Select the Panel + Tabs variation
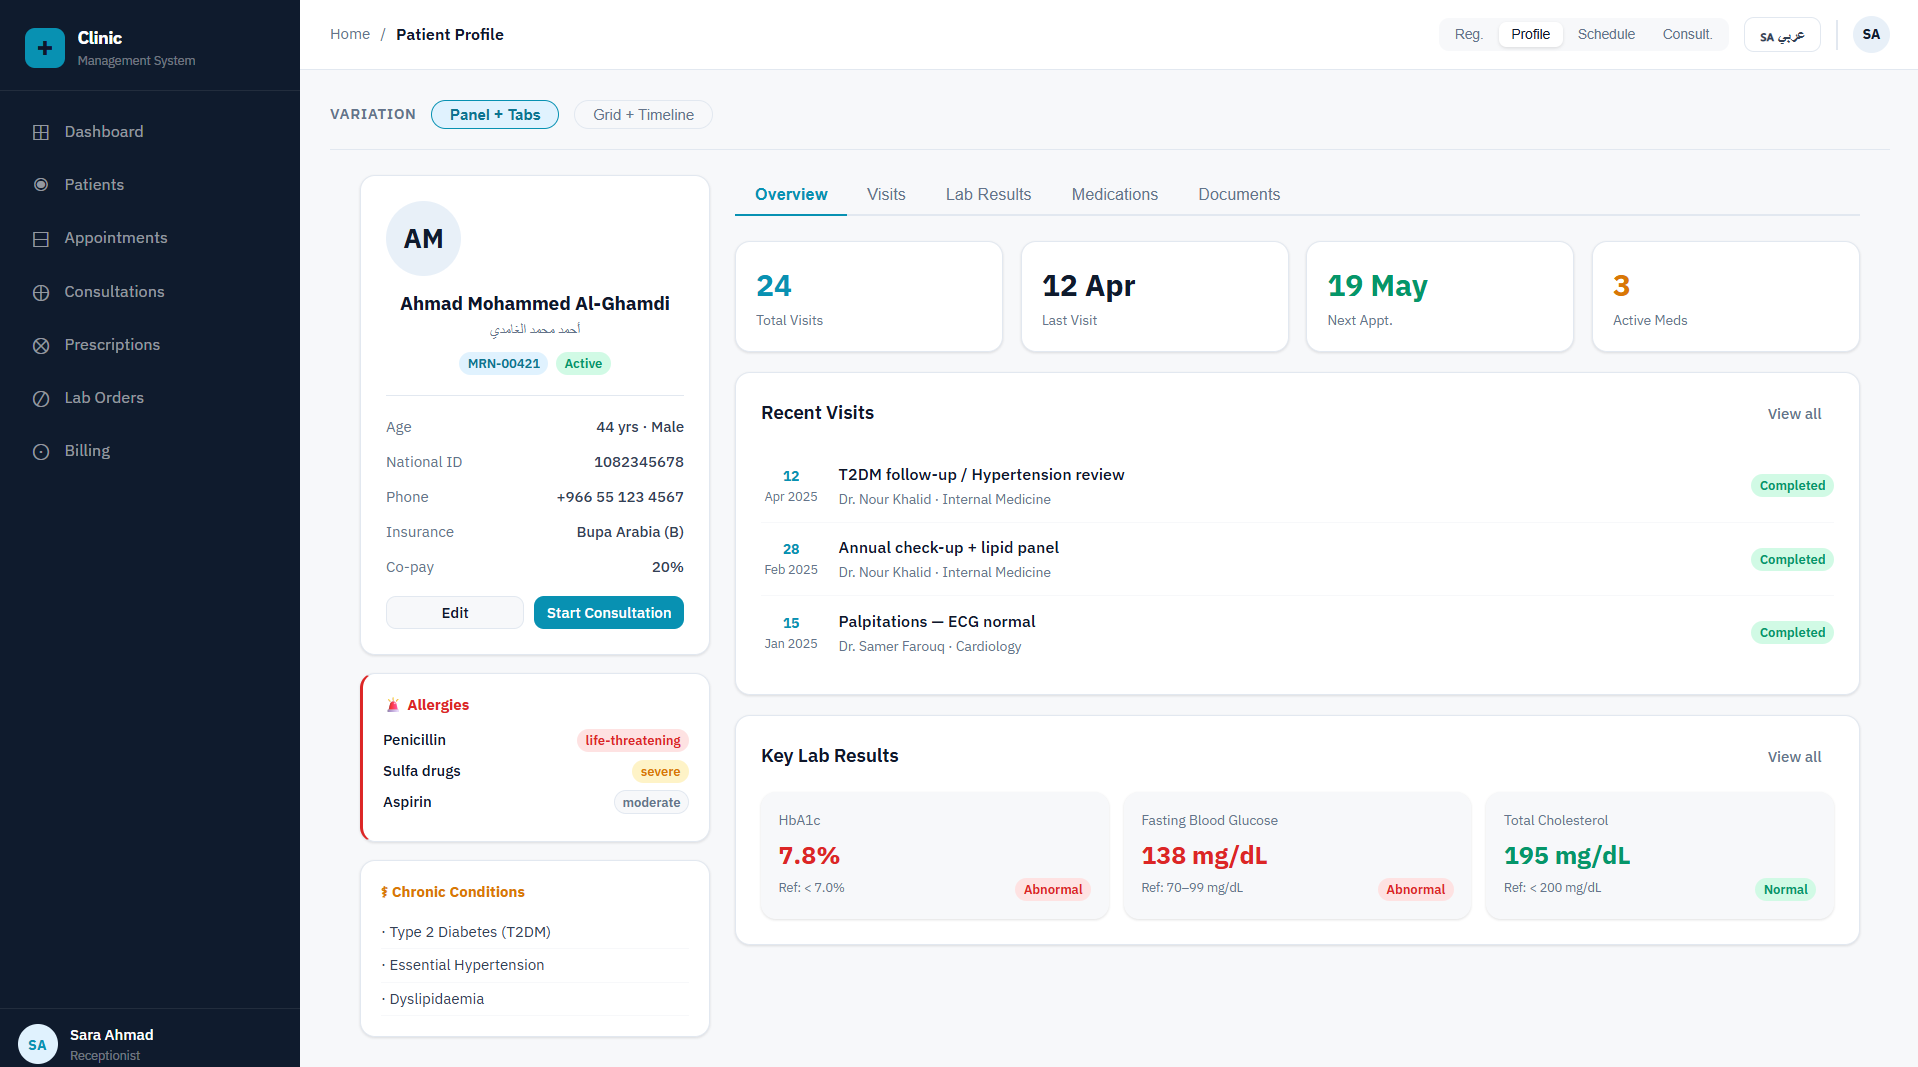 [494, 114]
